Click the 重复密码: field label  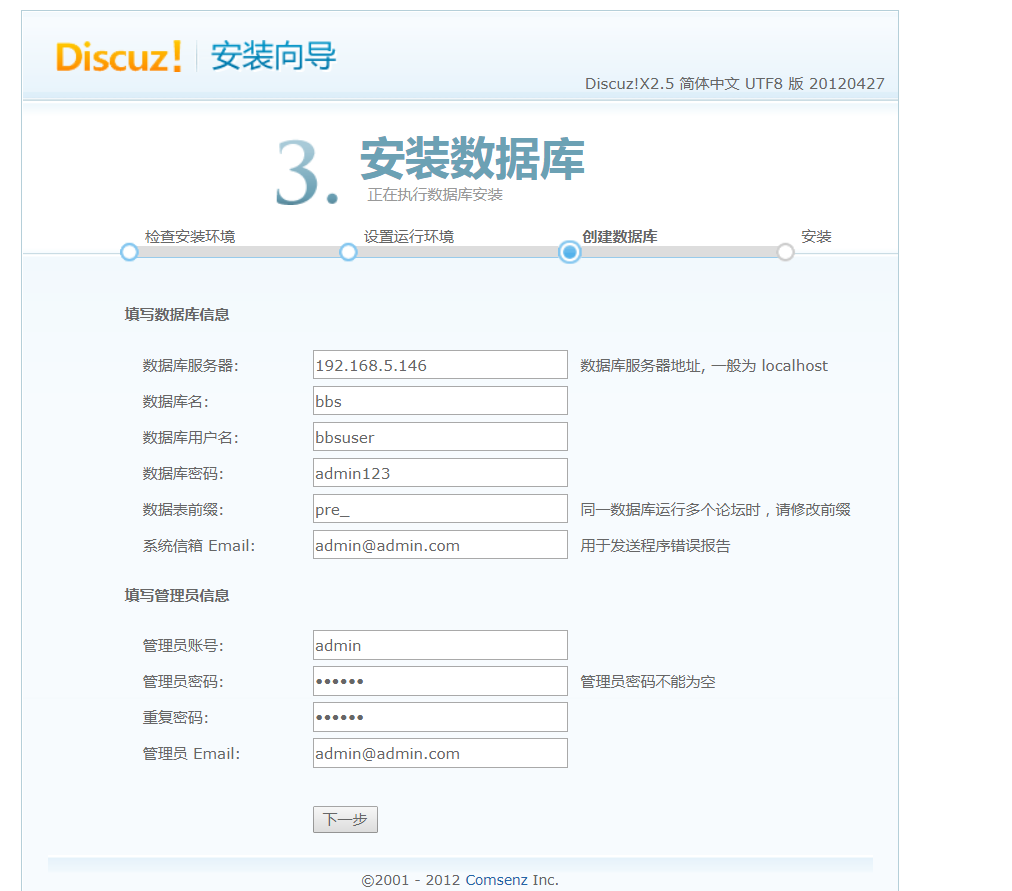coord(176,718)
